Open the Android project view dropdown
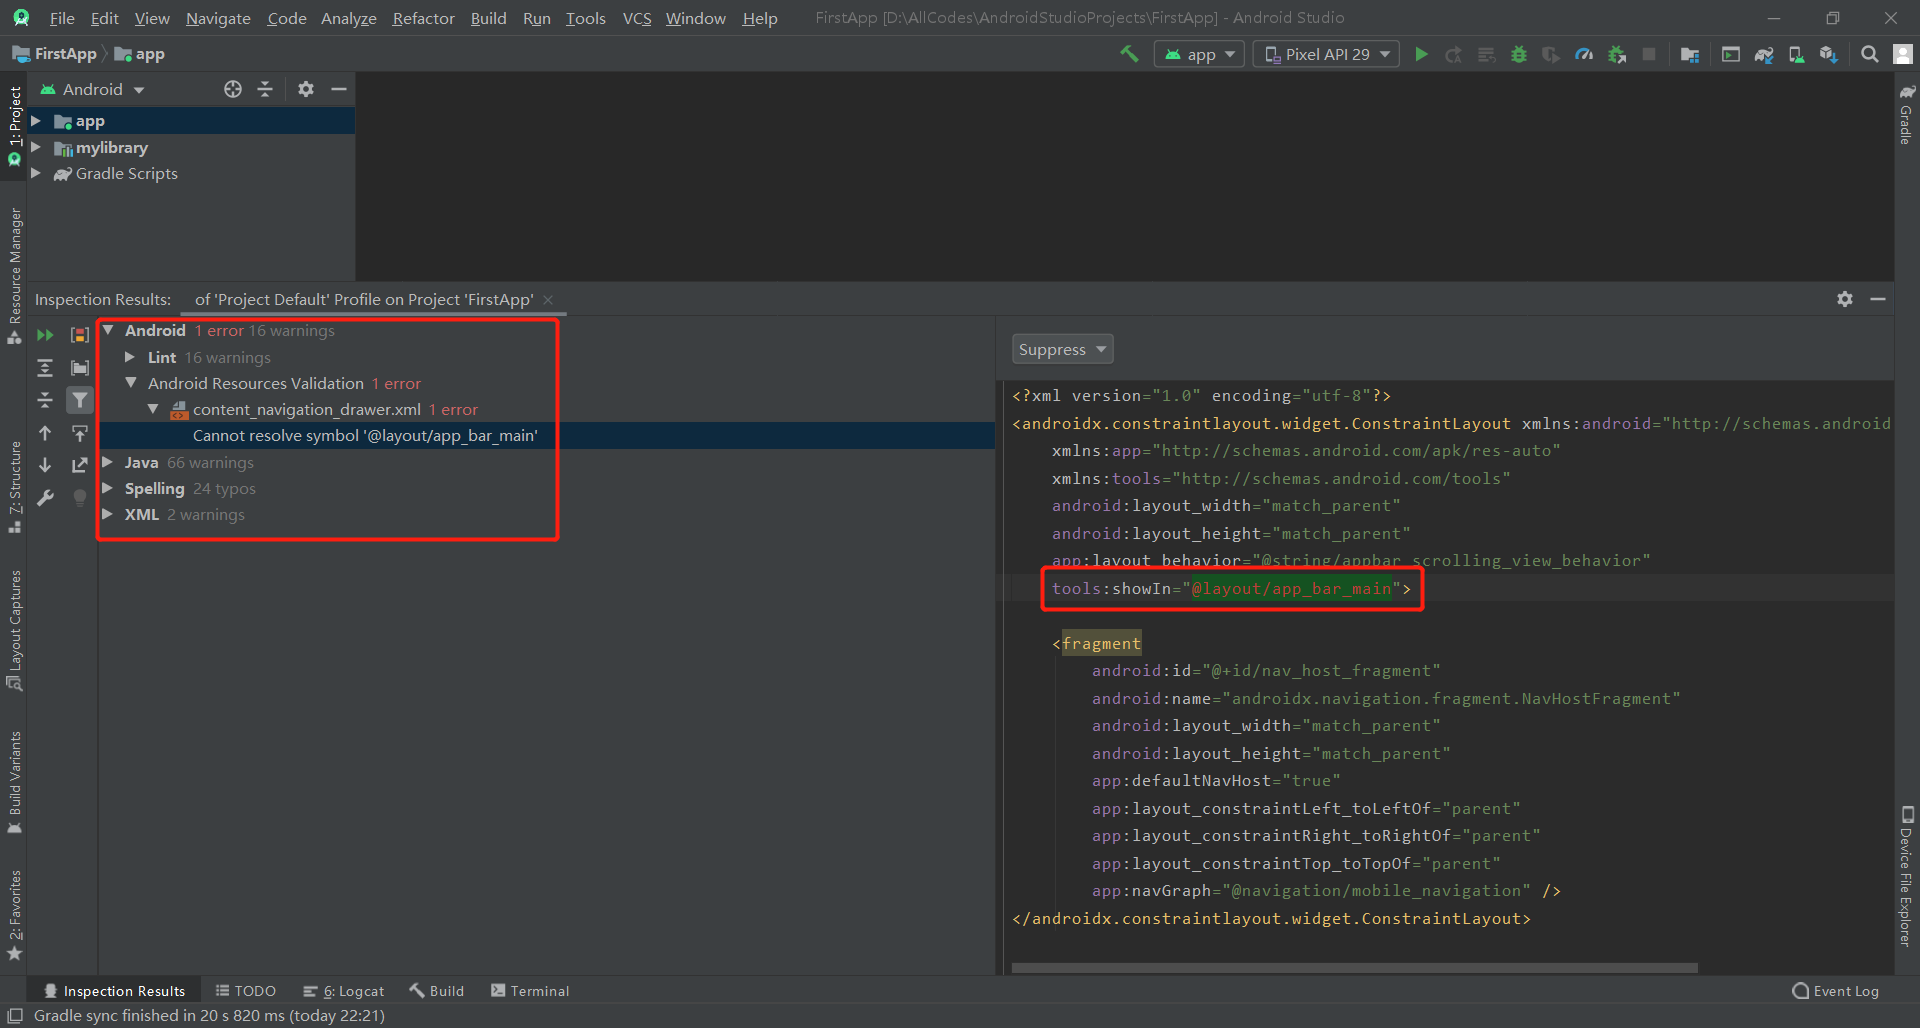Screen dimensions: 1920x1028 [x=92, y=89]
